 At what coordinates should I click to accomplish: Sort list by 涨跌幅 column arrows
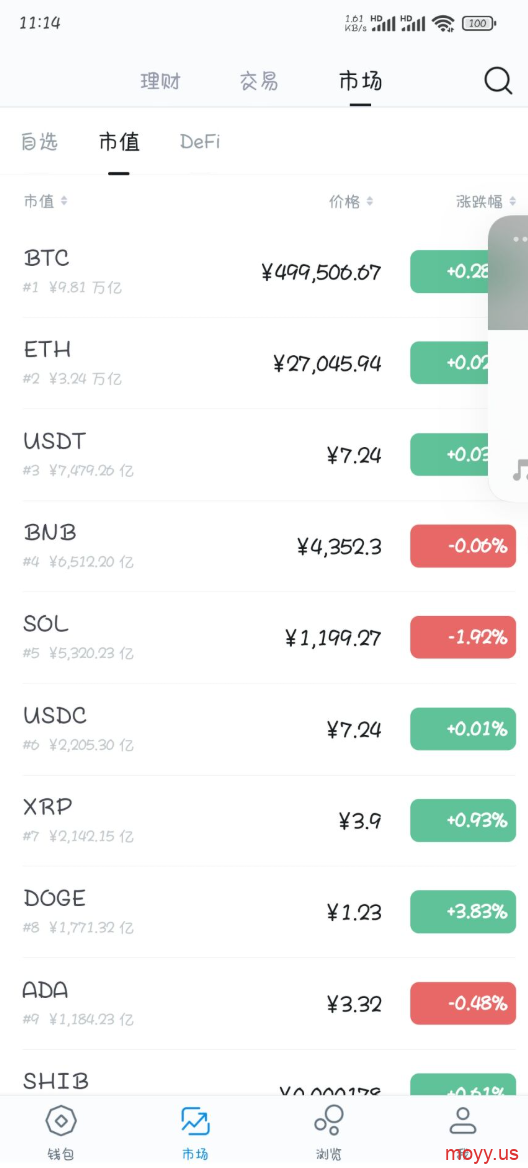point(512,201)
